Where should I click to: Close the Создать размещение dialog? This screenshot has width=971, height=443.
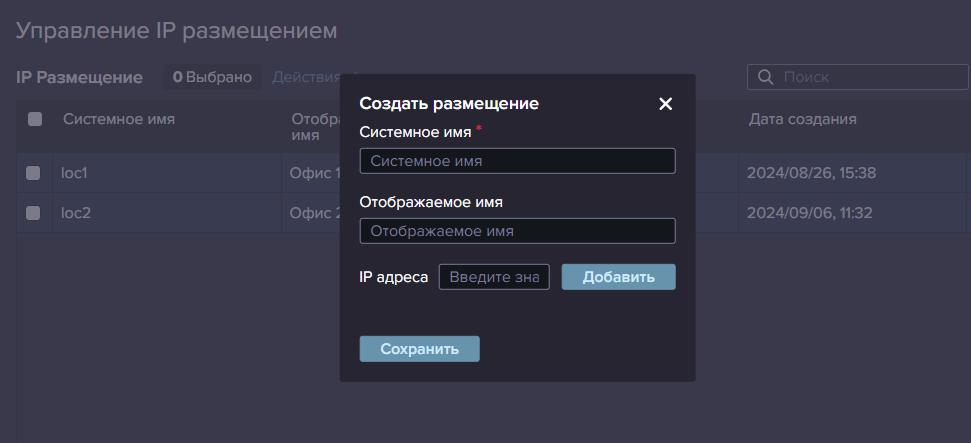point(665,104)
